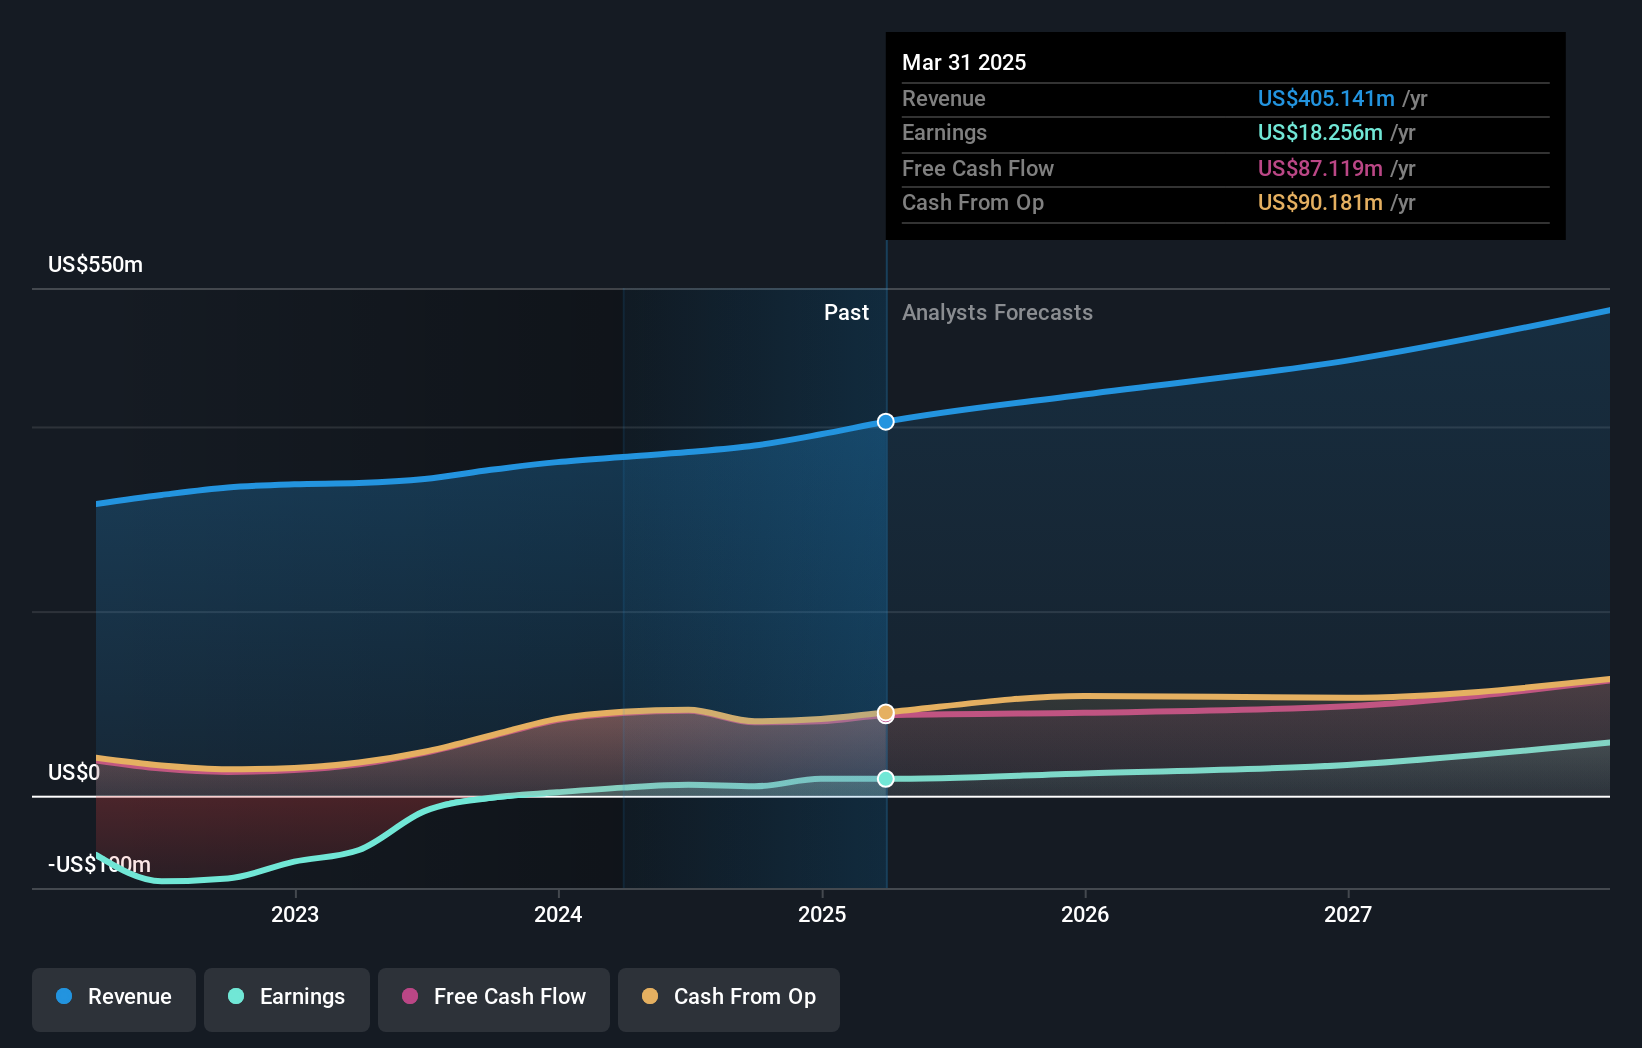Screen dimensions: 1642x1048
Task: Toggle the Revenue legend series
Action: click(114, 999)
